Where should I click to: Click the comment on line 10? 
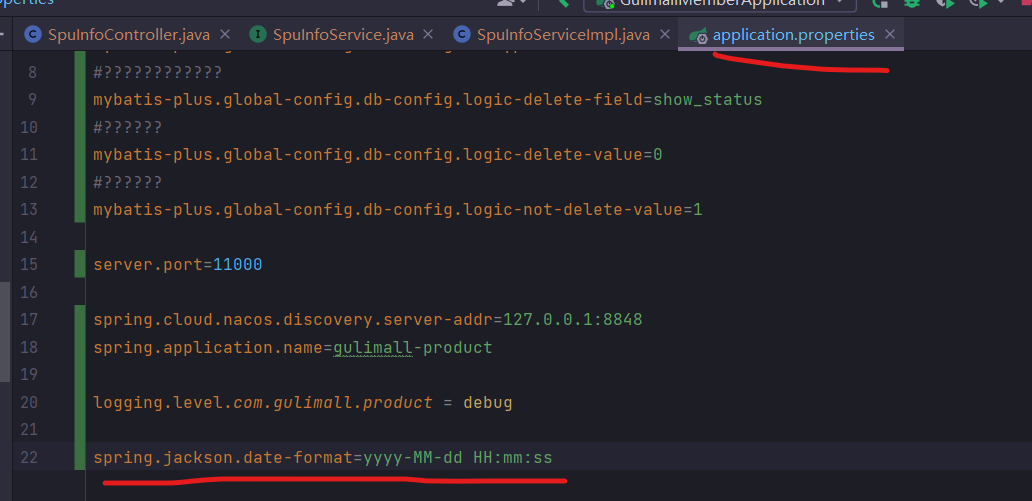[x=128, y=128]
